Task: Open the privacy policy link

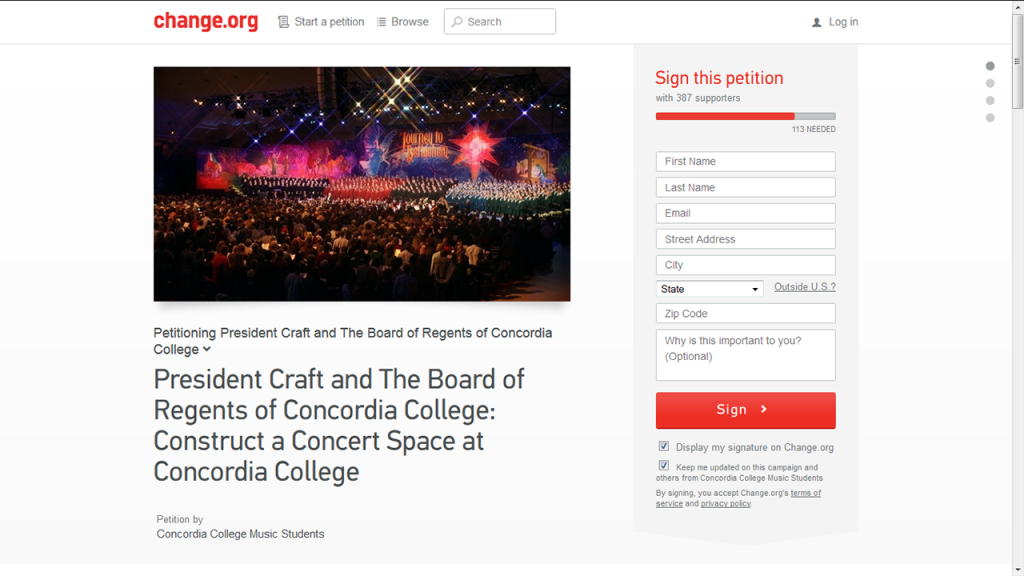Action: tap(725, 504)
